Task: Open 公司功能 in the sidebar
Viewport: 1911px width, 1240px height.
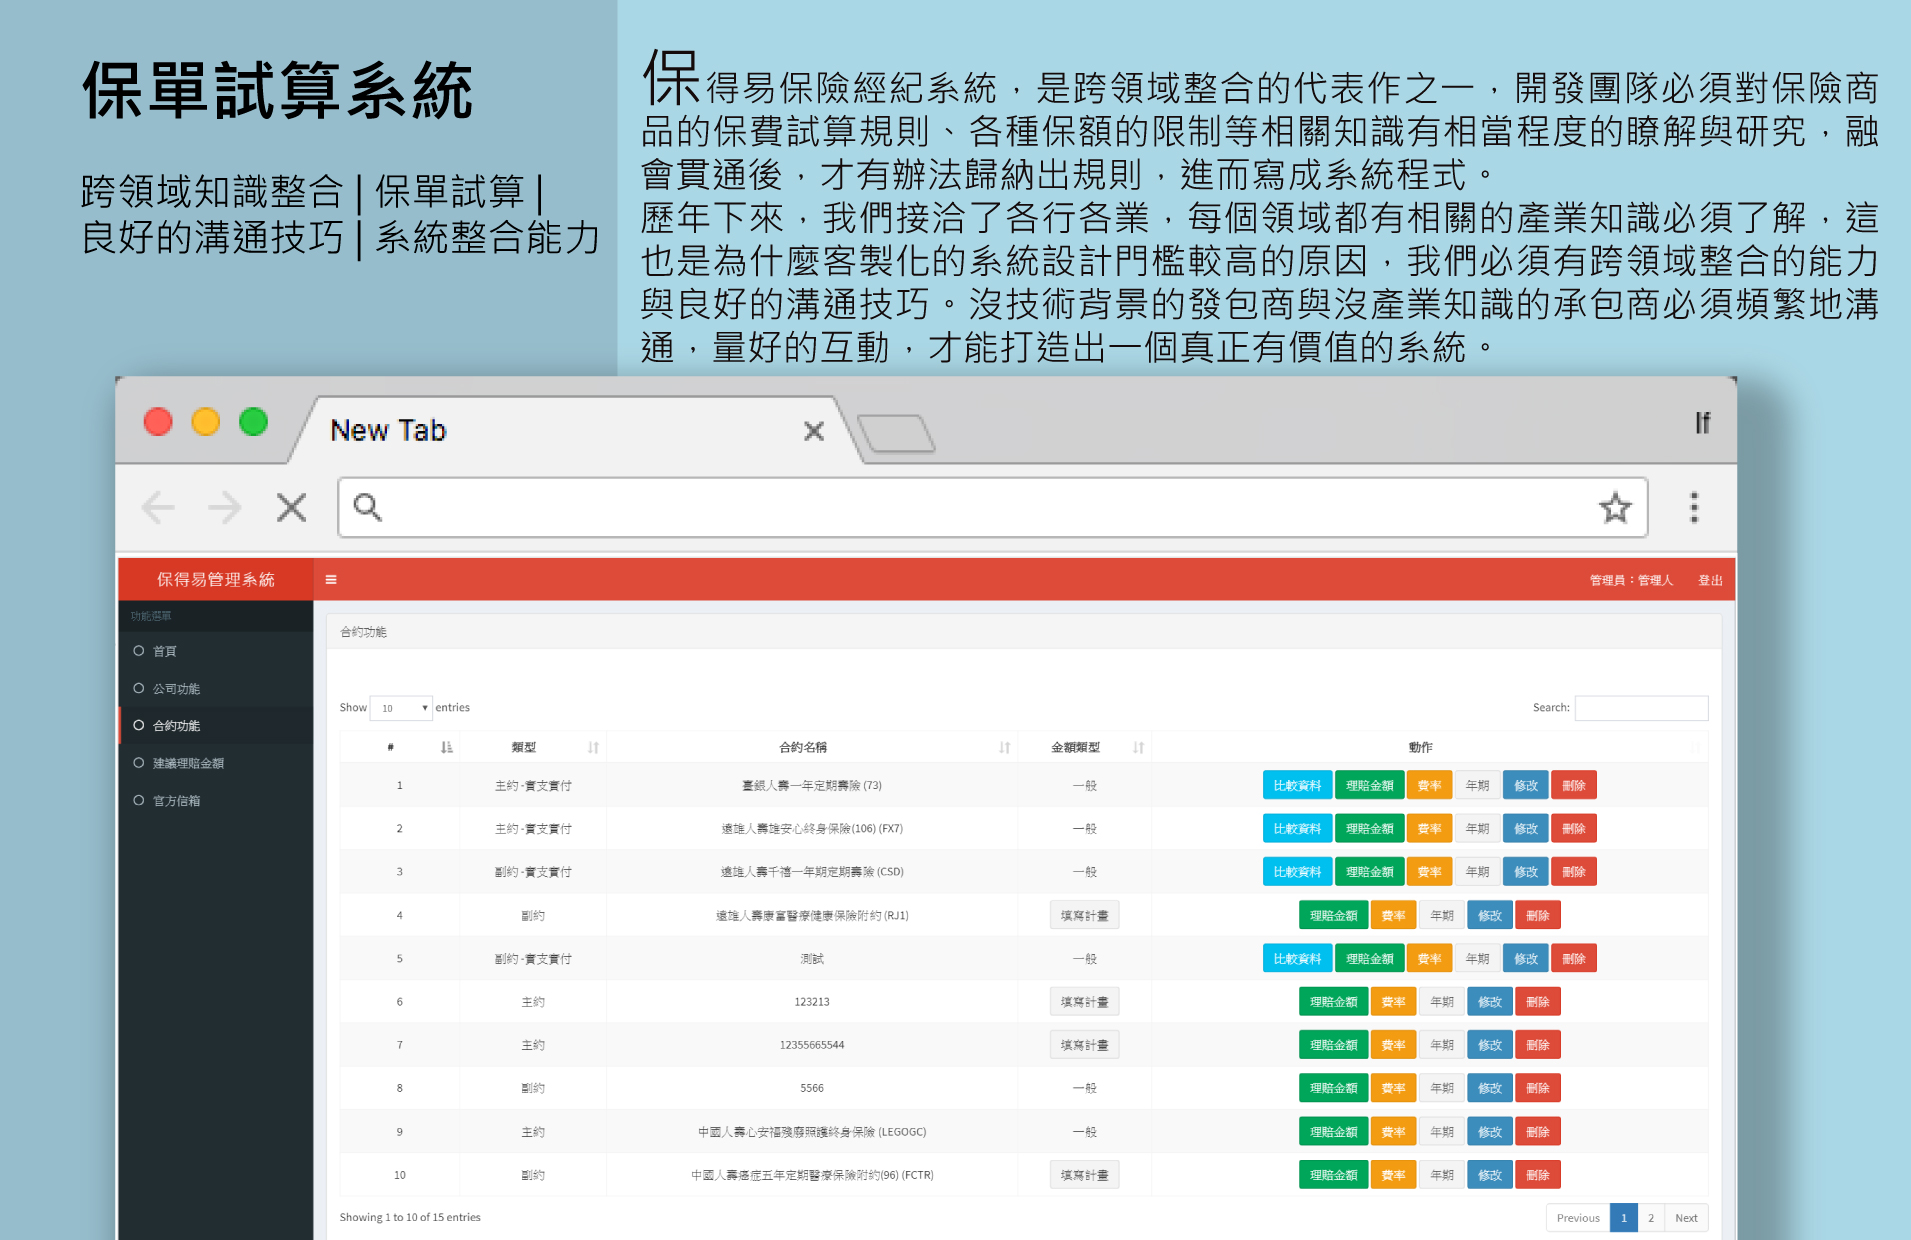Action: coord(176,688)
